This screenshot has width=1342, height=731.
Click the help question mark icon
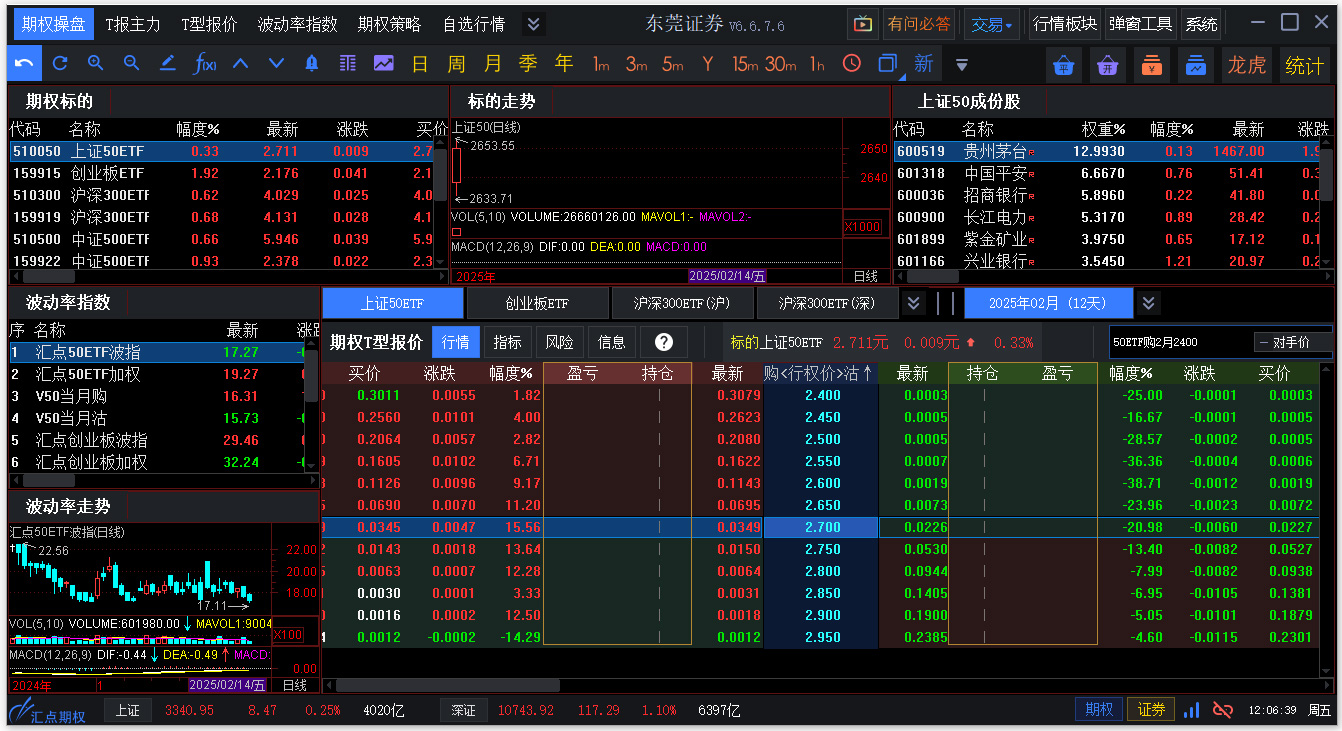(664, 342)
